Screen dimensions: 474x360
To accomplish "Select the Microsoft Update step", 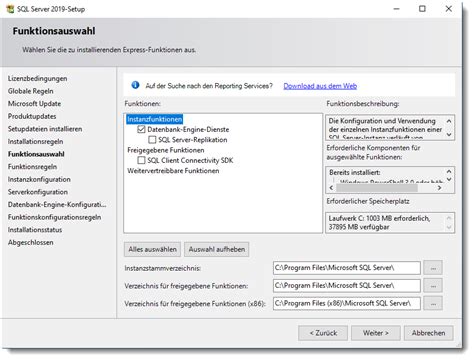I will pyautogui.click(x=34, y=104).
